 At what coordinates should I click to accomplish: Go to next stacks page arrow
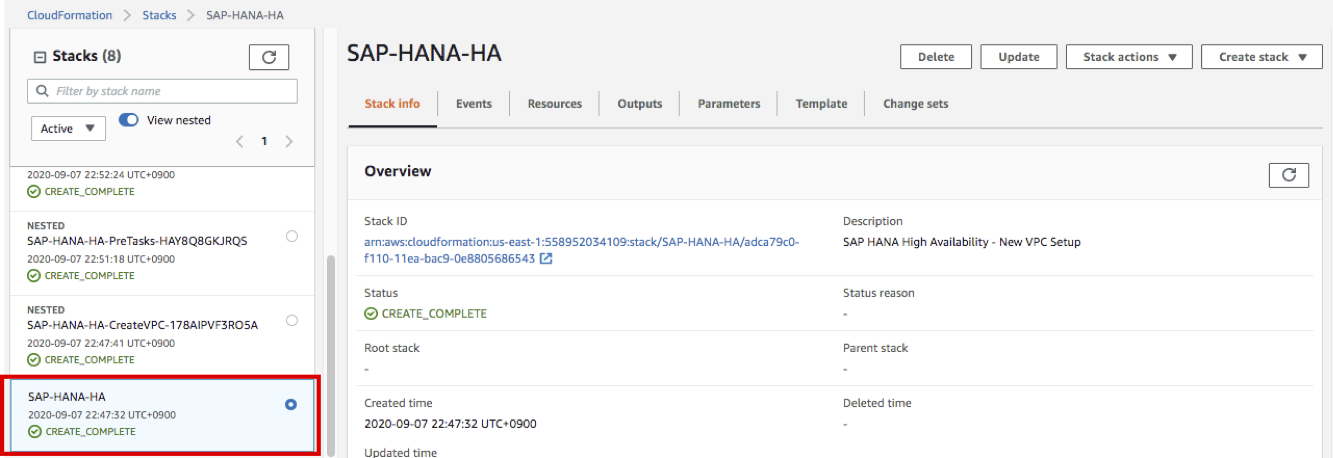point(289,142)
